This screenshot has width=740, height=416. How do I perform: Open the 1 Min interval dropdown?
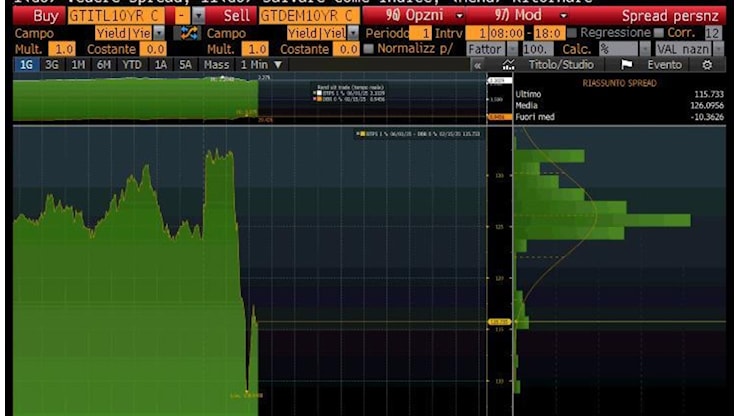[278, 65]
